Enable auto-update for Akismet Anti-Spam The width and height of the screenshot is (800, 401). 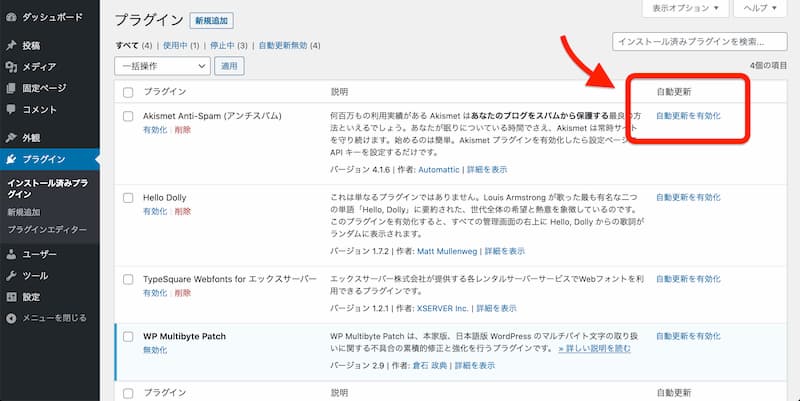[688, 116]
